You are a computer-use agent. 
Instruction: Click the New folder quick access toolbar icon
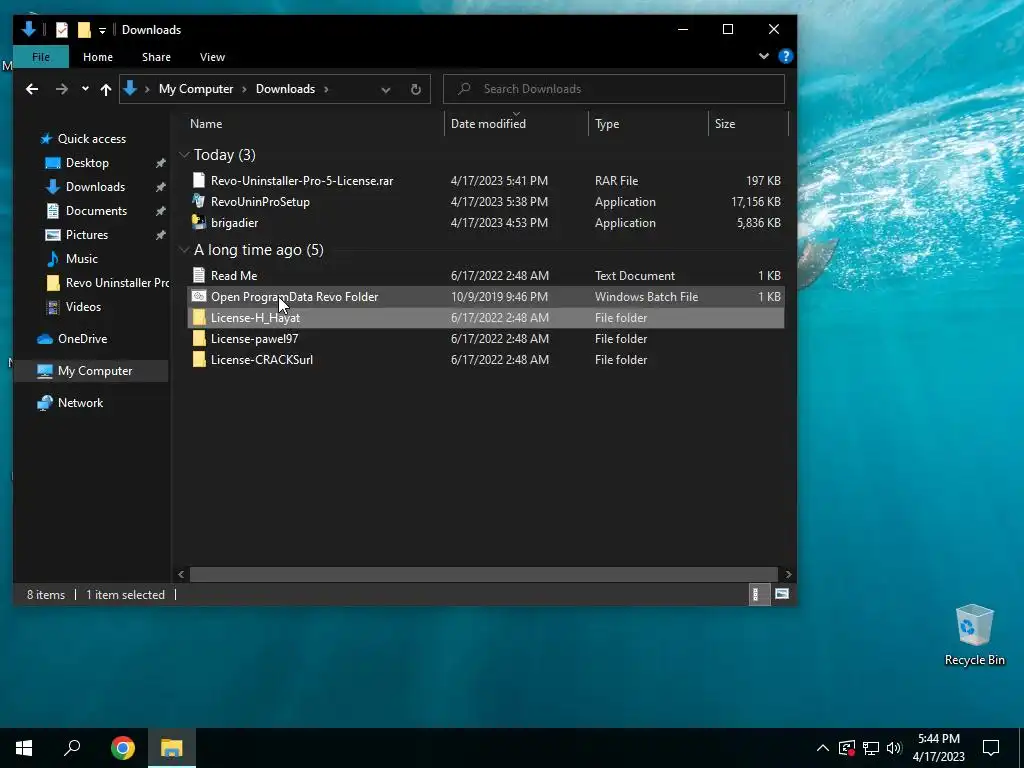tap(84, 30)
